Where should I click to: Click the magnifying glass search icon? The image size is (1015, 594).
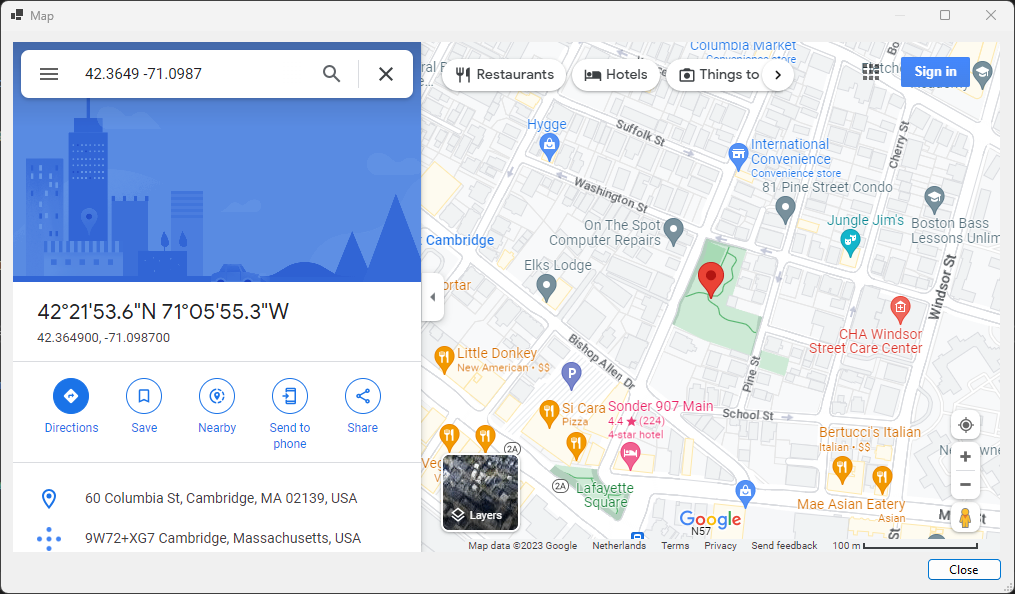pyautogui.click(x=331, y=73)
